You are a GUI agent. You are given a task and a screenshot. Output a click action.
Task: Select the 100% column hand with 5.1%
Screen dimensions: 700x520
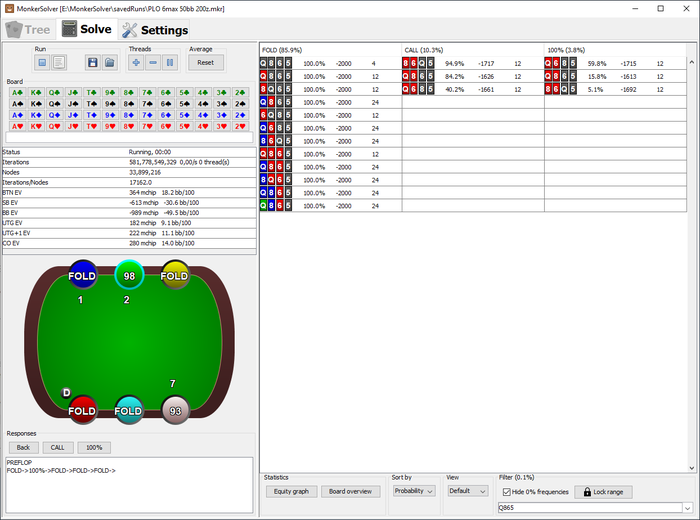click(x=615, y=89)
